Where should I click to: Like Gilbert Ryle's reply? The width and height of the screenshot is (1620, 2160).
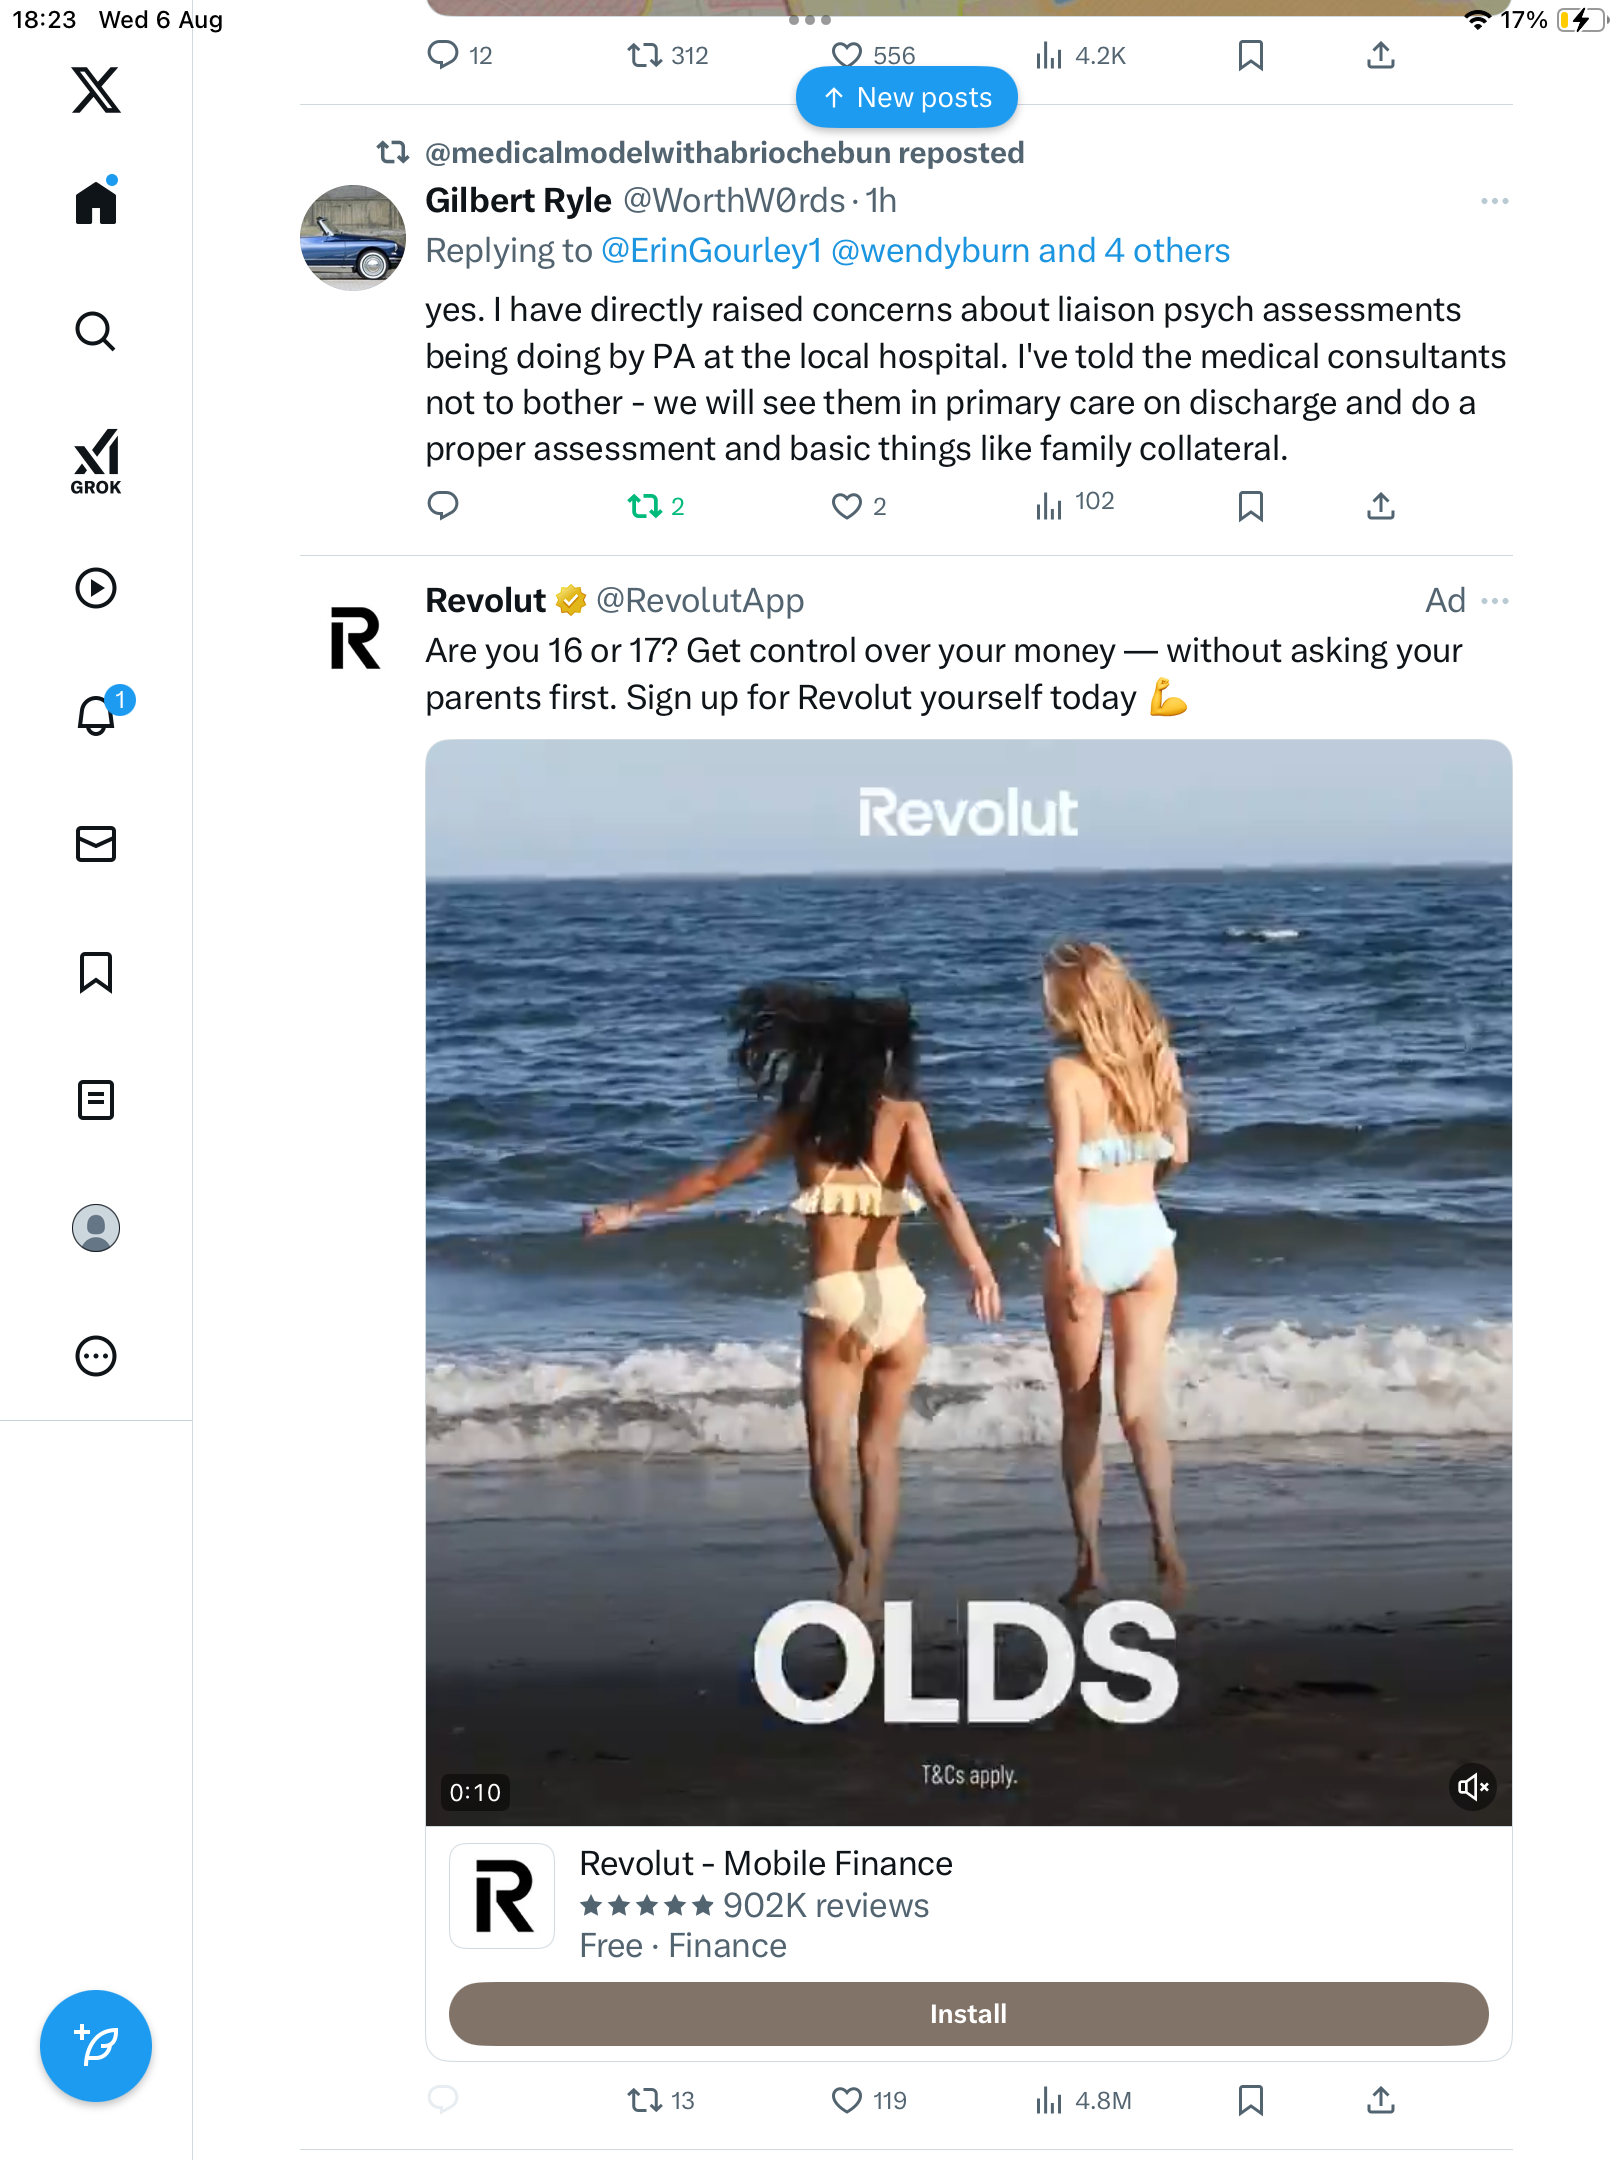click(847, 506)
